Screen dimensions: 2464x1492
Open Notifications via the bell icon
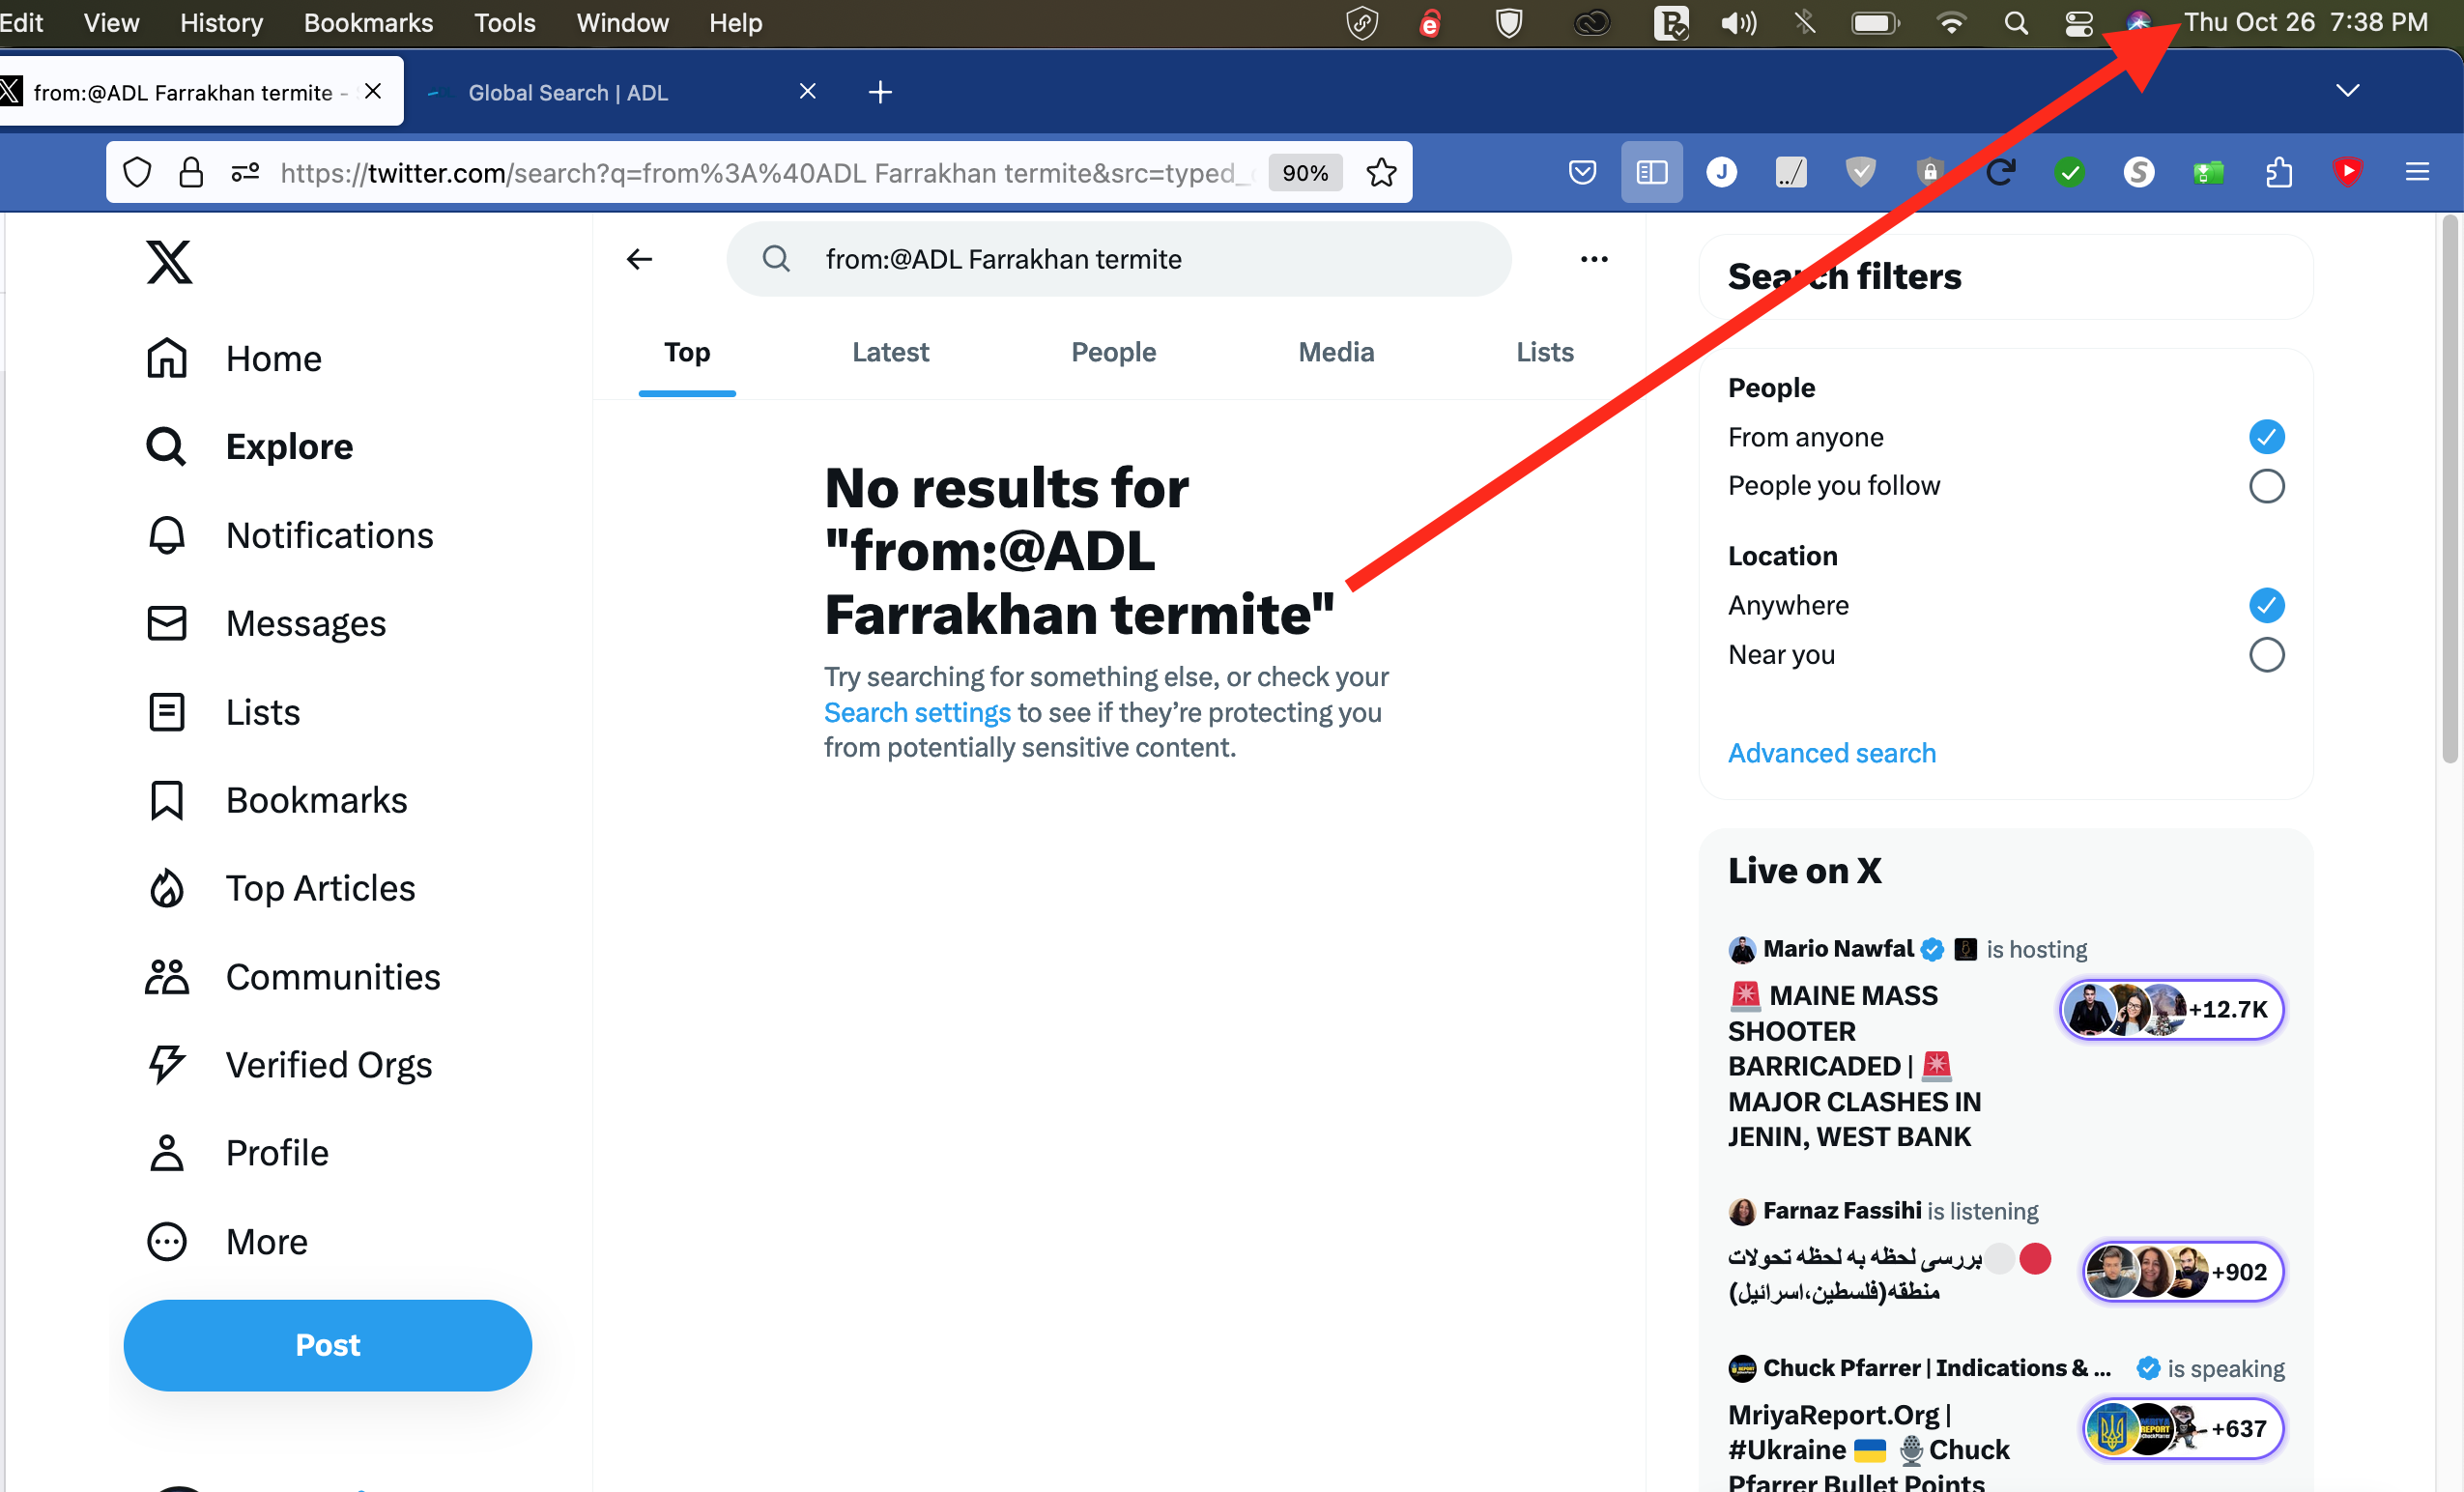(167, 535)
